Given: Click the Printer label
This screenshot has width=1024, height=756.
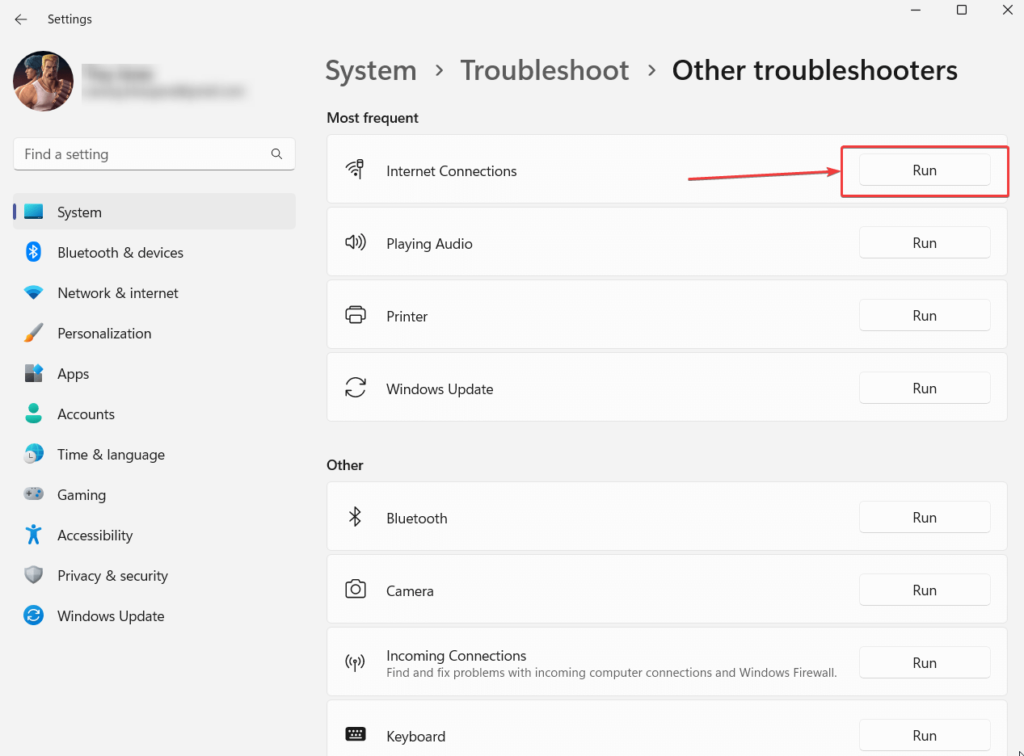Looking at the screenshot, I should pyautogui.click(x=407, y=317).
